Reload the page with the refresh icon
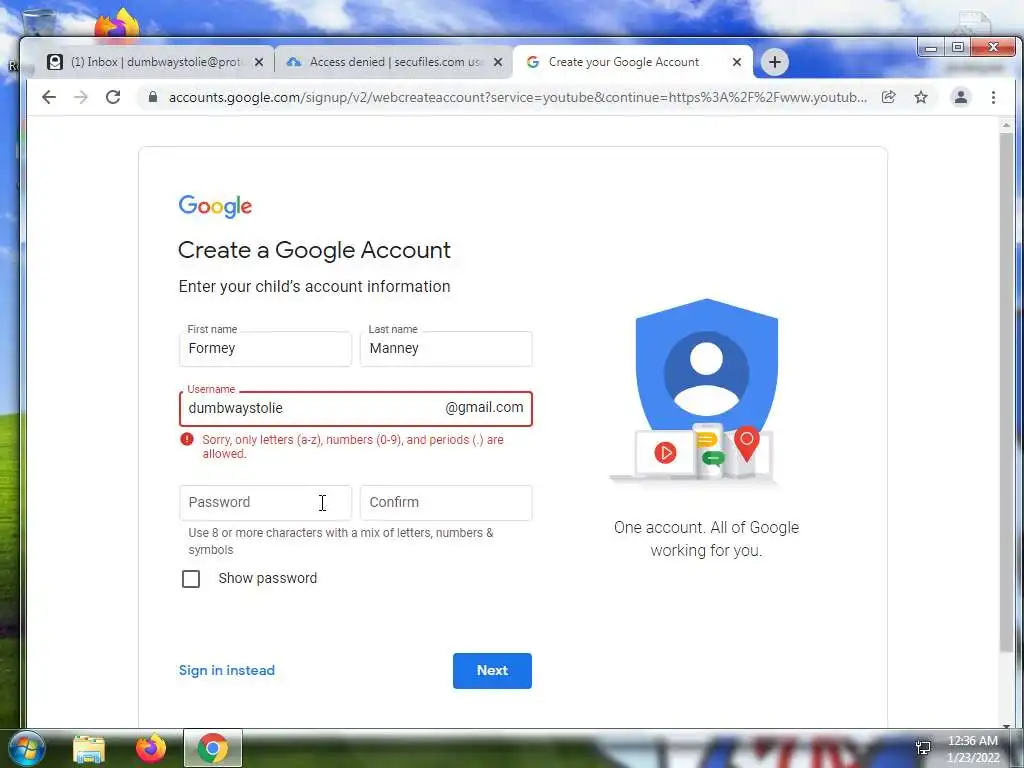Viewport: 1024px width, 768px height. (x=113, y=97)
